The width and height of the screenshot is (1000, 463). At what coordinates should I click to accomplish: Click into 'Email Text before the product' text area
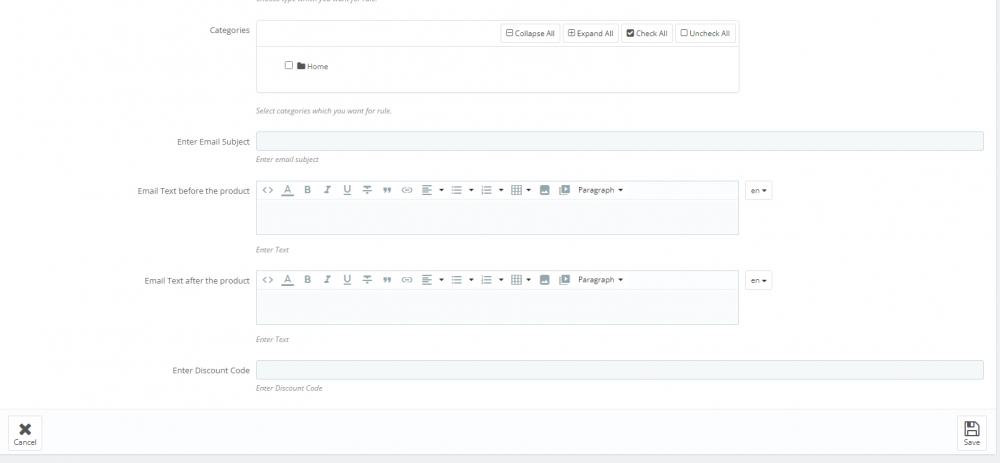[497, 217]
